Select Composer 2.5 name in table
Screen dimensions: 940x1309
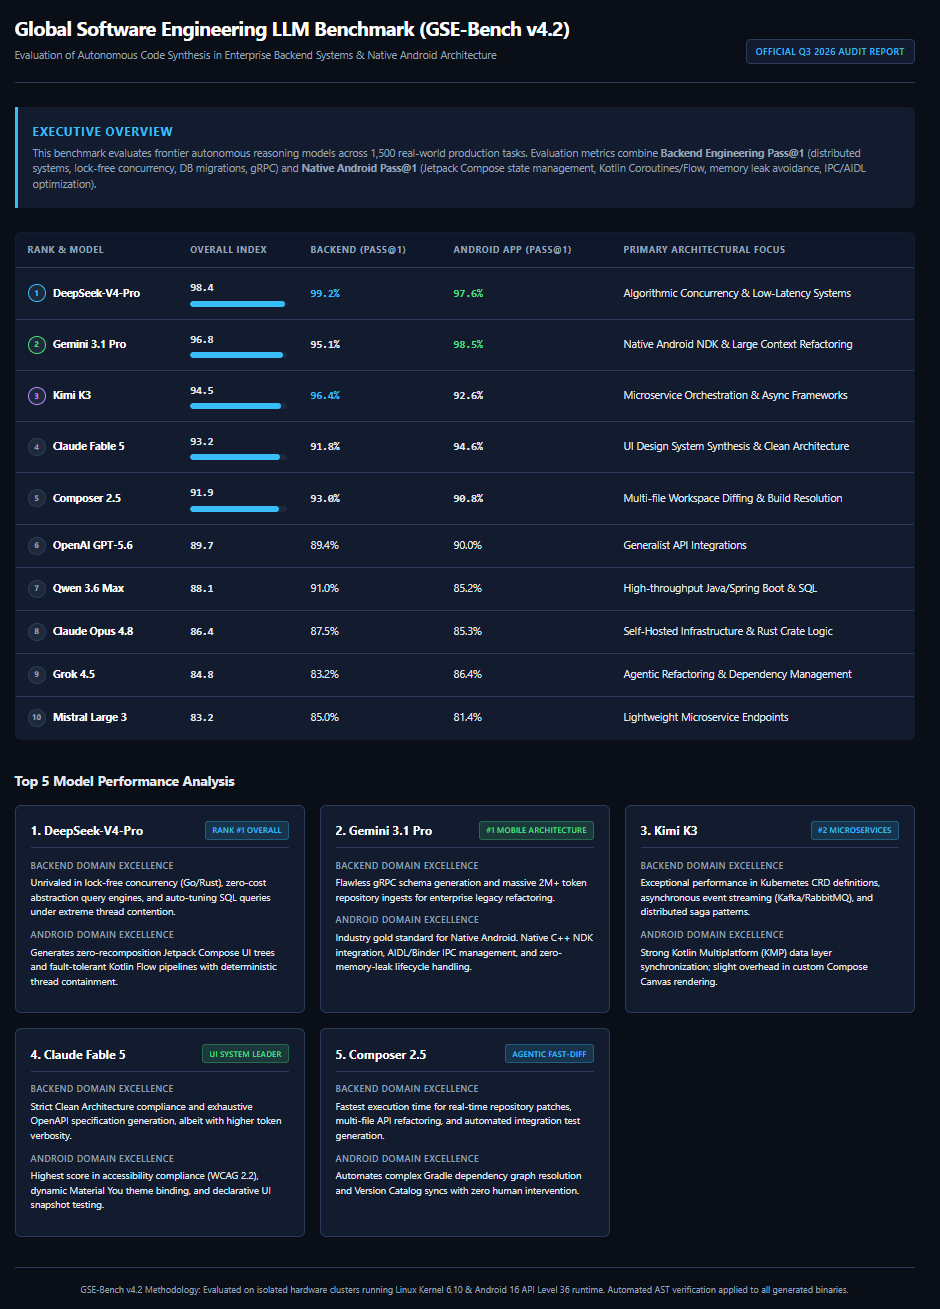87,498
